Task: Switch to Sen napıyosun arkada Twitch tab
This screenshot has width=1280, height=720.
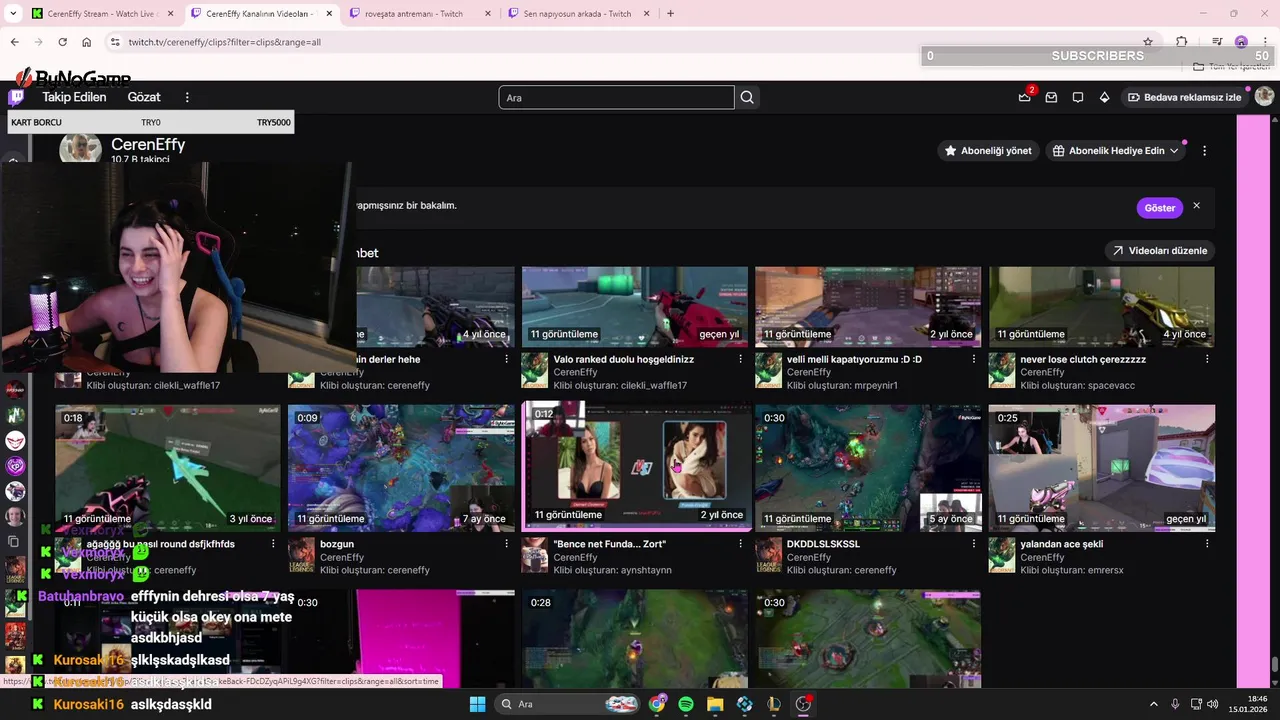Action: pos(576,13)
